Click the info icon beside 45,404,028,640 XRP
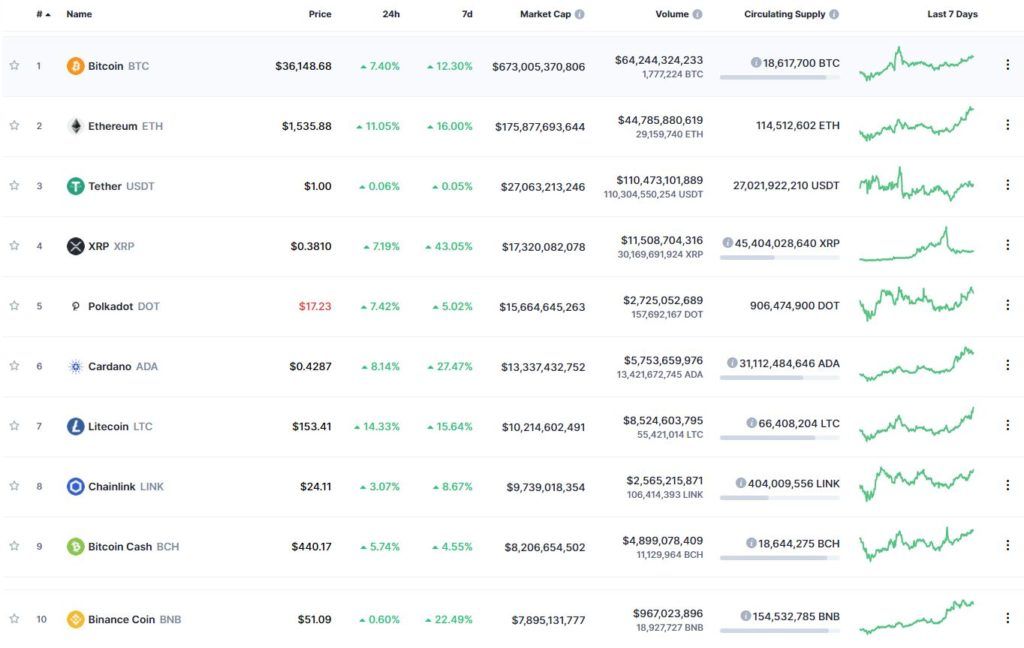 (728, 243)
